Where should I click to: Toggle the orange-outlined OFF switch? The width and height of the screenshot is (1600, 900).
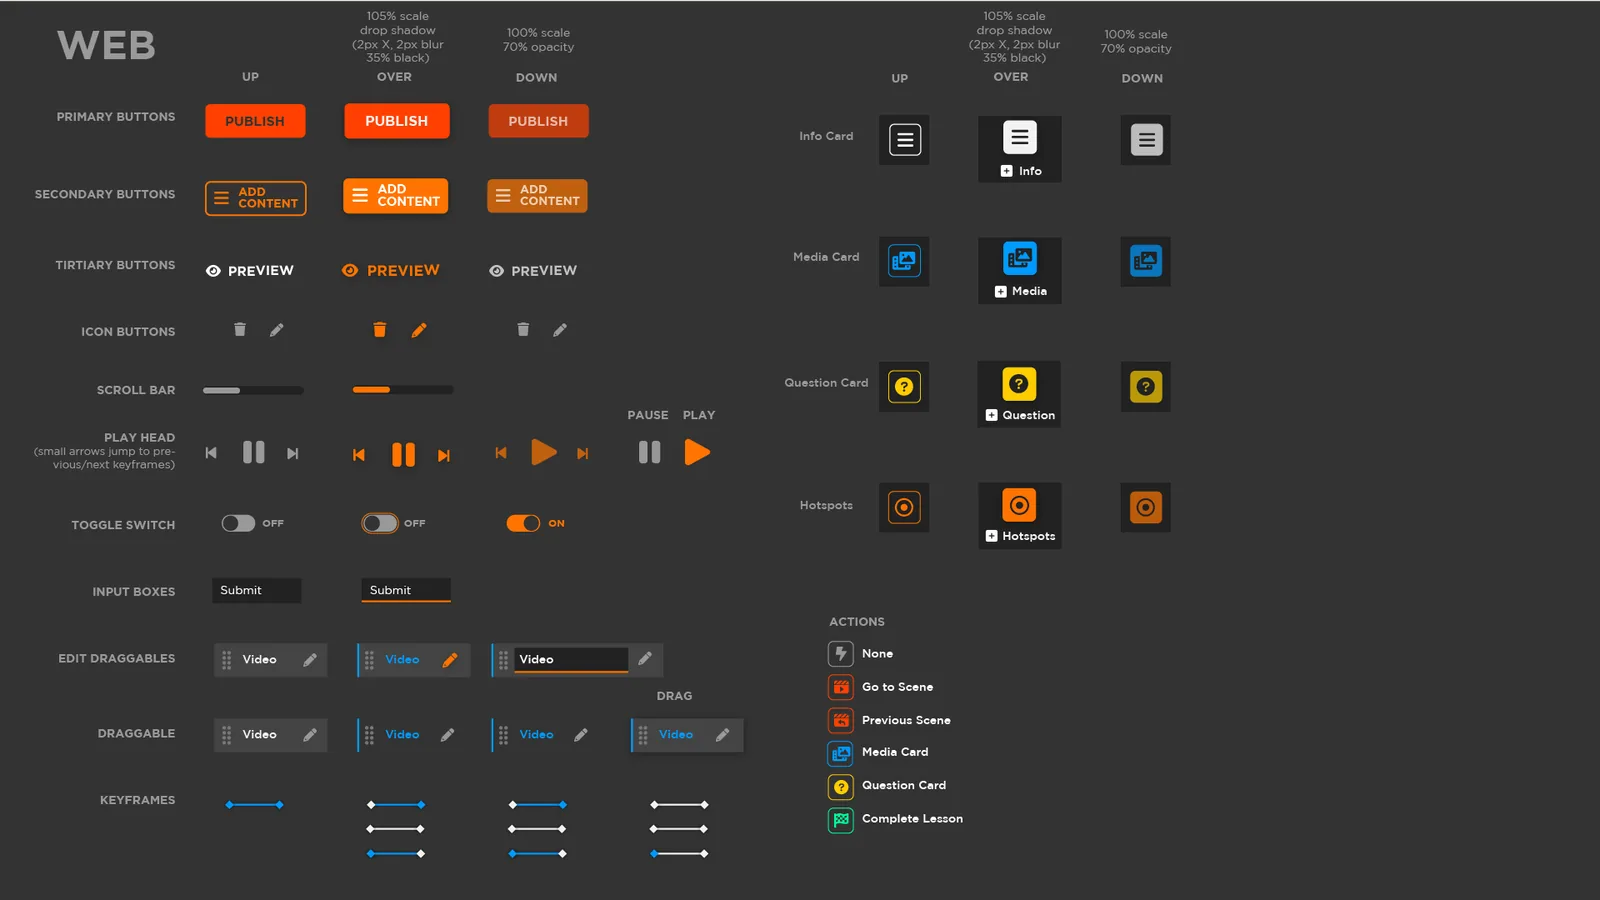click(x=380, y=523)
